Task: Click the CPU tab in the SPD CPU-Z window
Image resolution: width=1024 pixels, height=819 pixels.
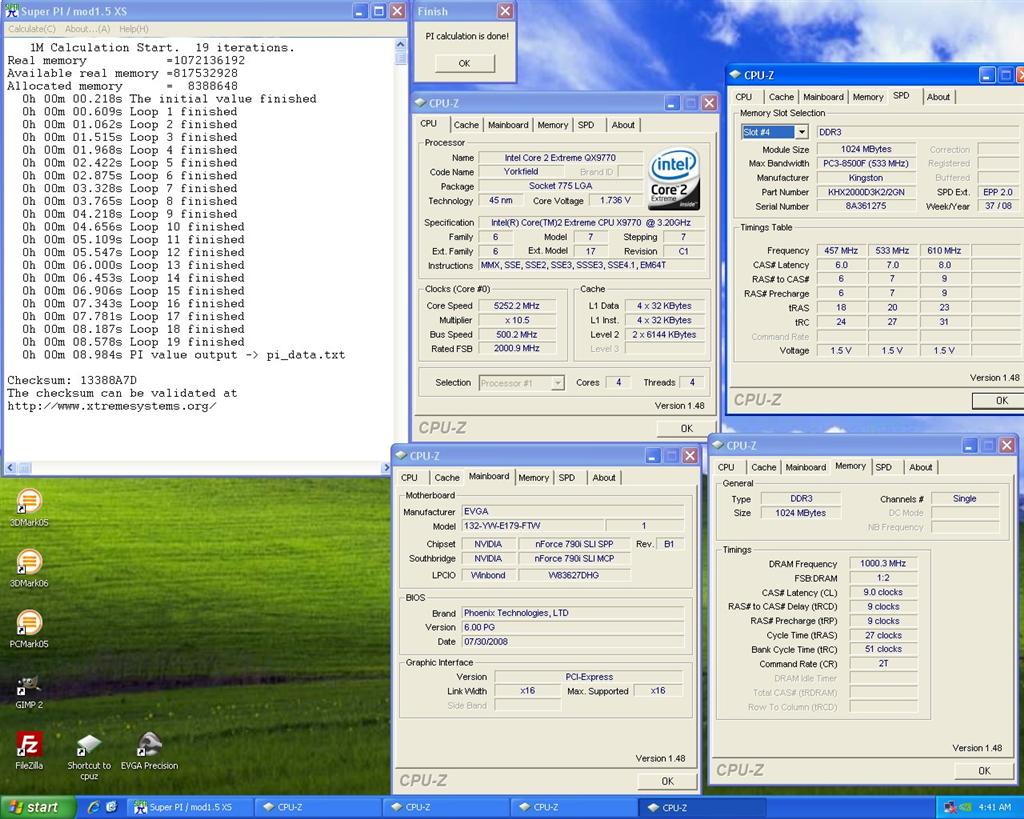Action: point(744,97)
